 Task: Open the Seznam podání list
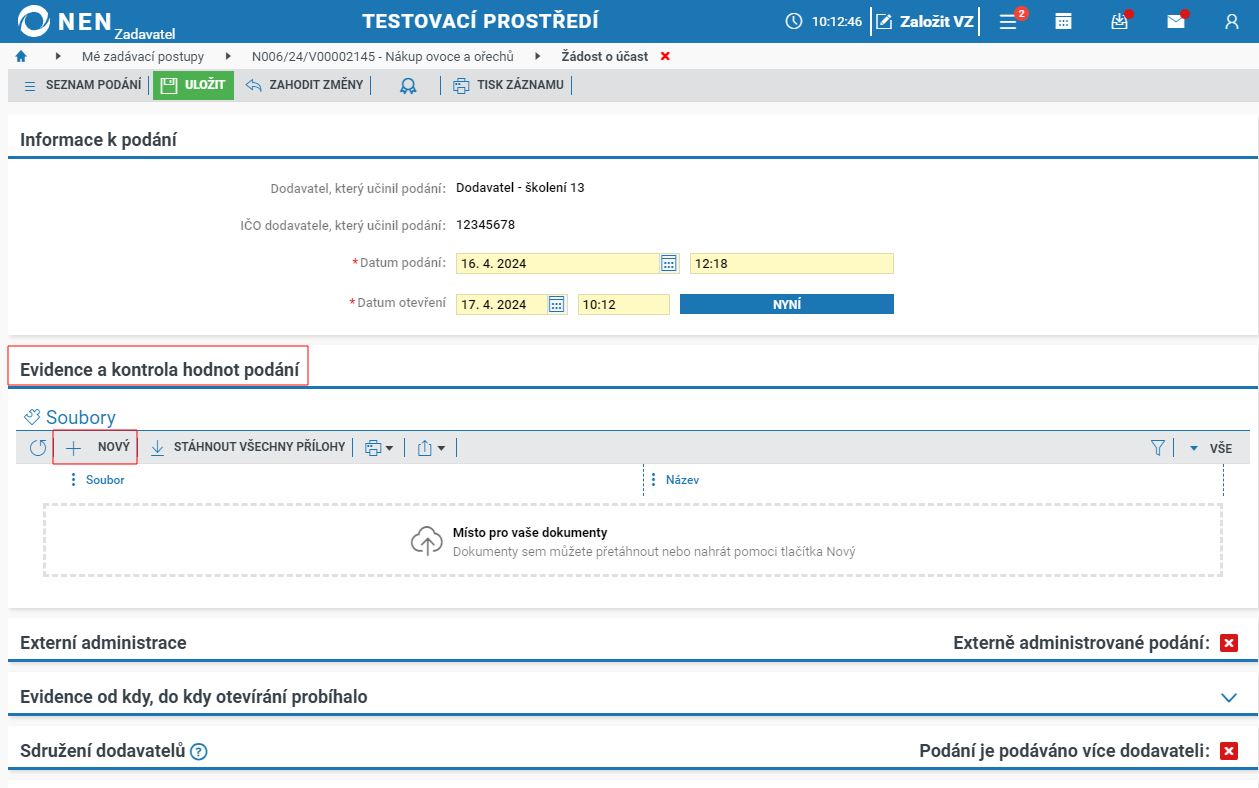click(82, 85)
